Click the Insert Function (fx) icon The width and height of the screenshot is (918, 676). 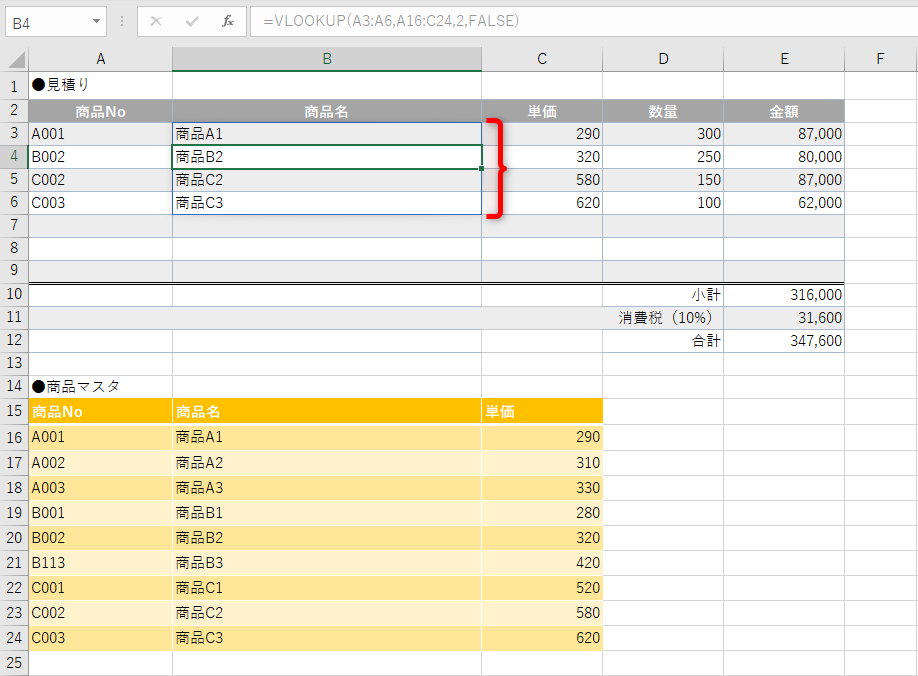[x=226, y=22]
